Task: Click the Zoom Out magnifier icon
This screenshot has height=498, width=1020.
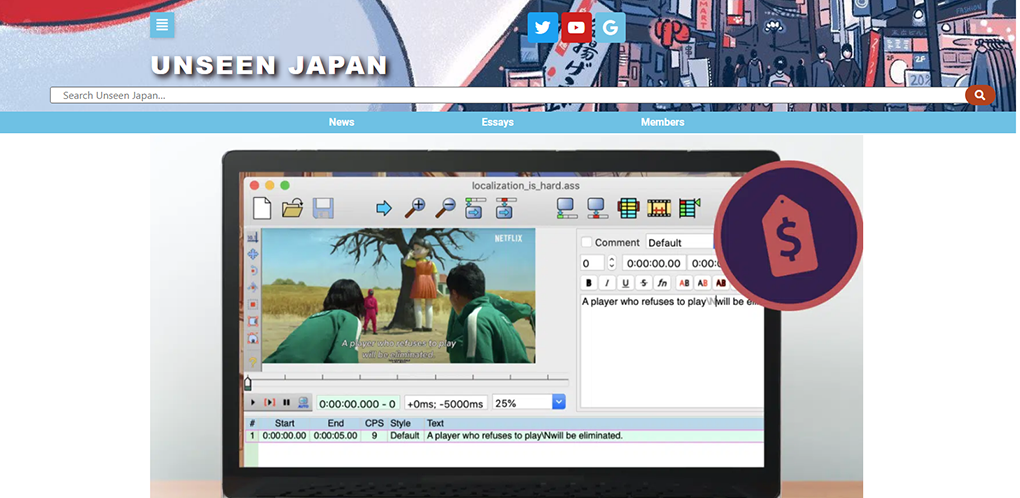Action: click(x=445, y=208)
